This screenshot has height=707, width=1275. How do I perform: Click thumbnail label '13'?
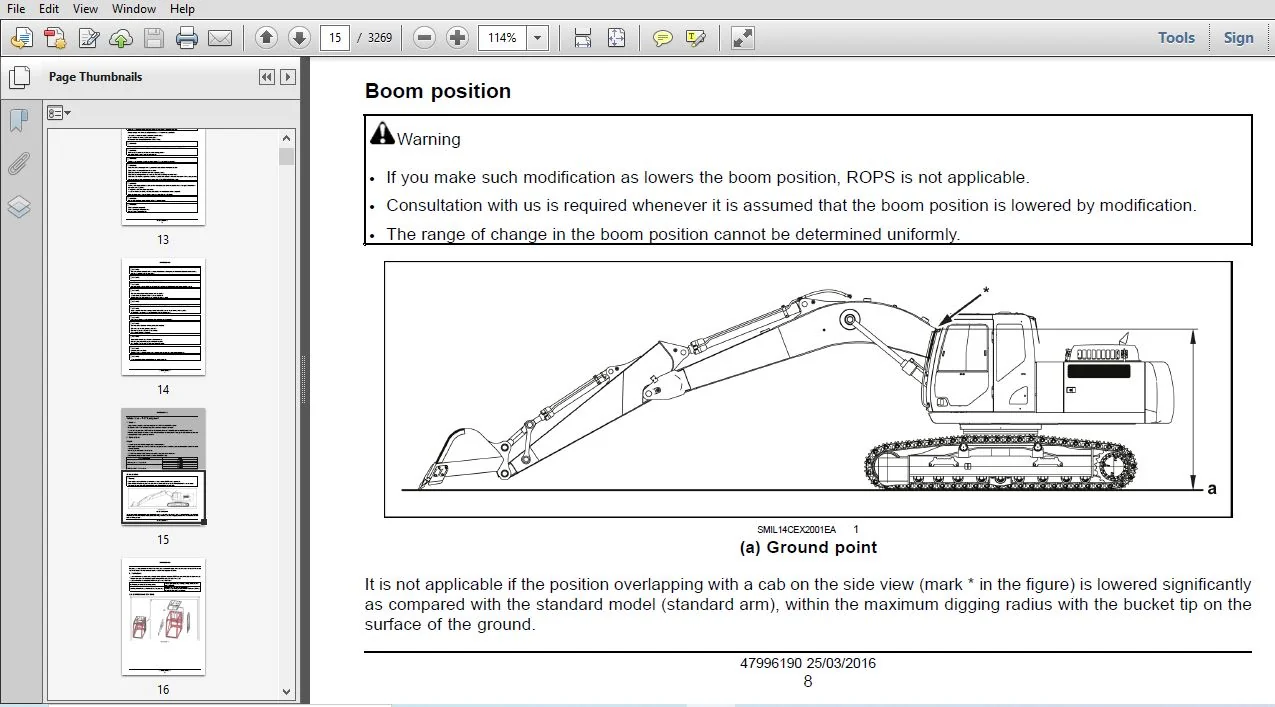click(163, 240)
